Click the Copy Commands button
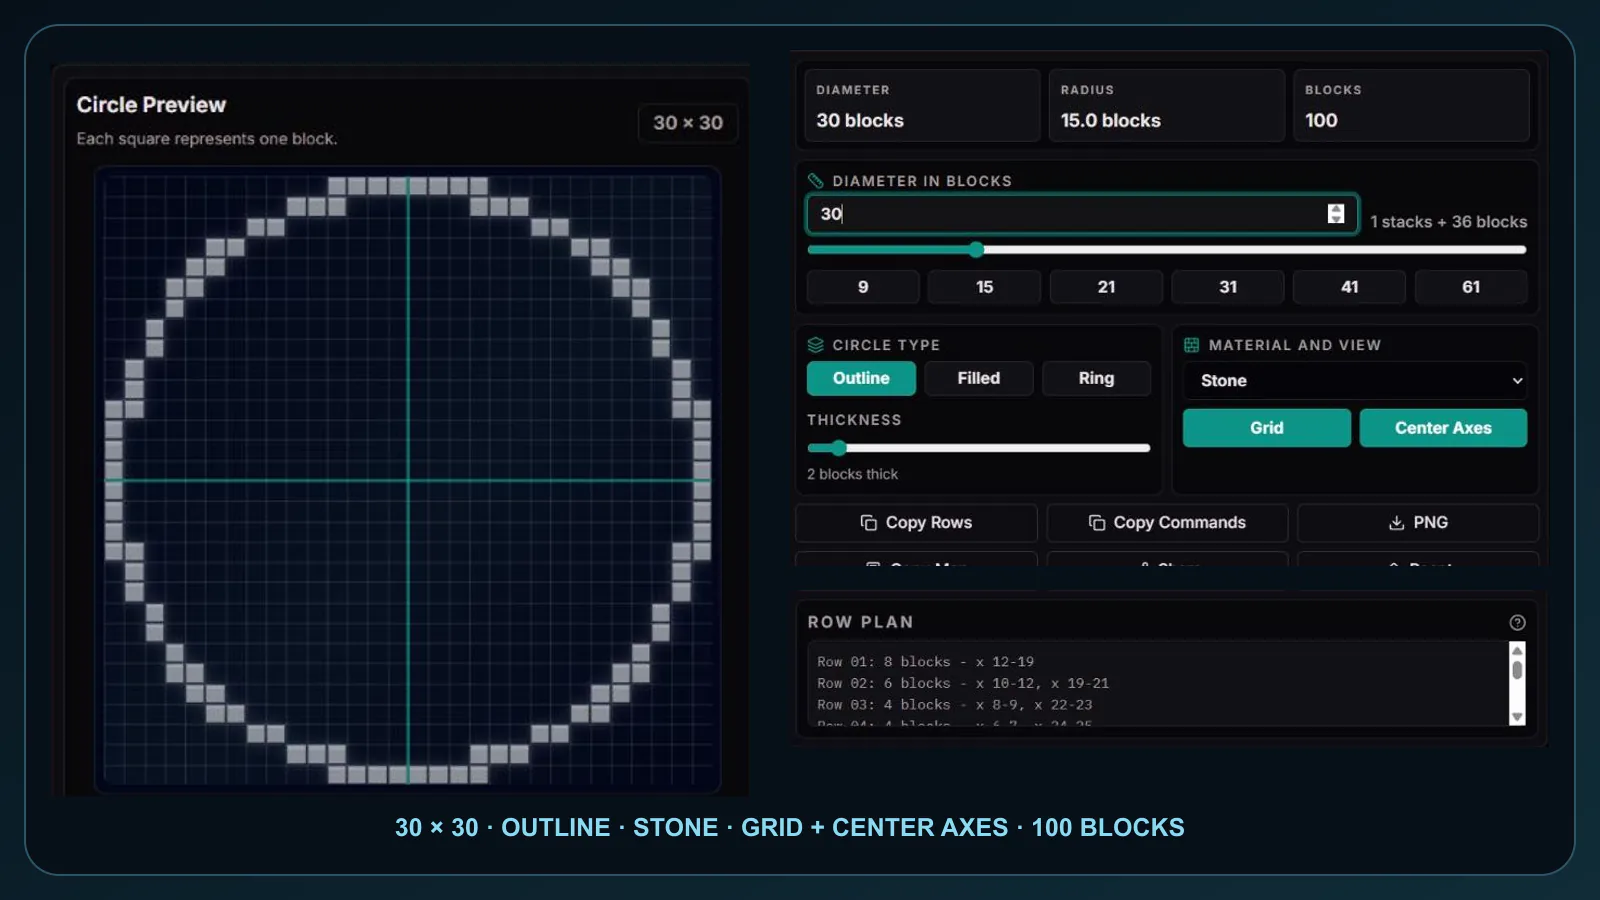The image size is (1600, 900). (1167, 523)
